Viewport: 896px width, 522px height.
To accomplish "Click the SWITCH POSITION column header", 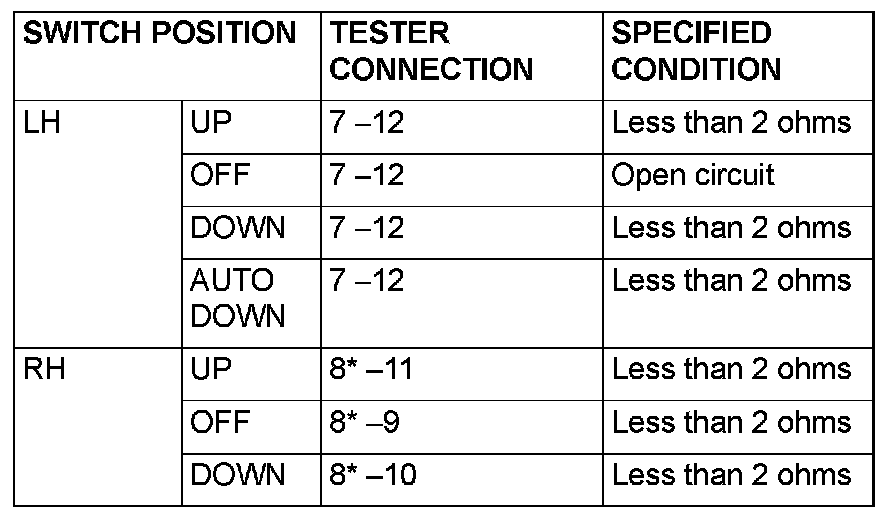I will [x=160, y=34].
